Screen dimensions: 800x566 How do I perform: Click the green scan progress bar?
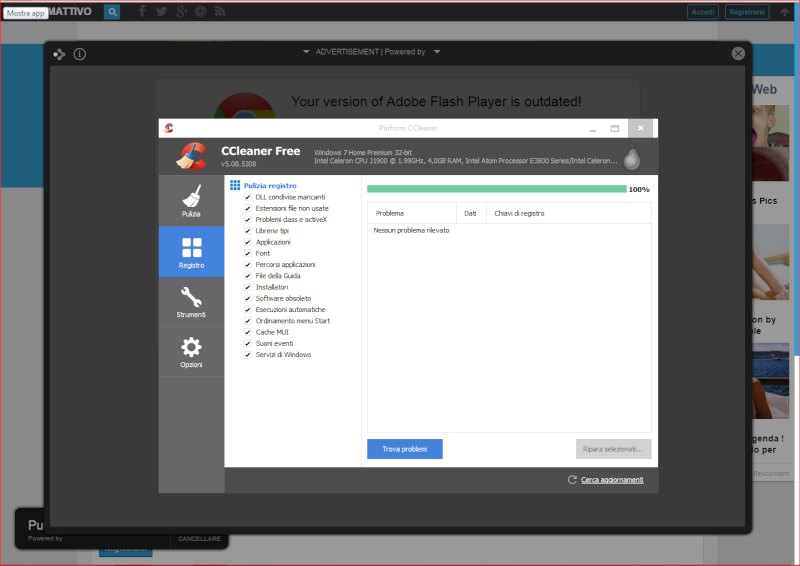click(496, 189)
